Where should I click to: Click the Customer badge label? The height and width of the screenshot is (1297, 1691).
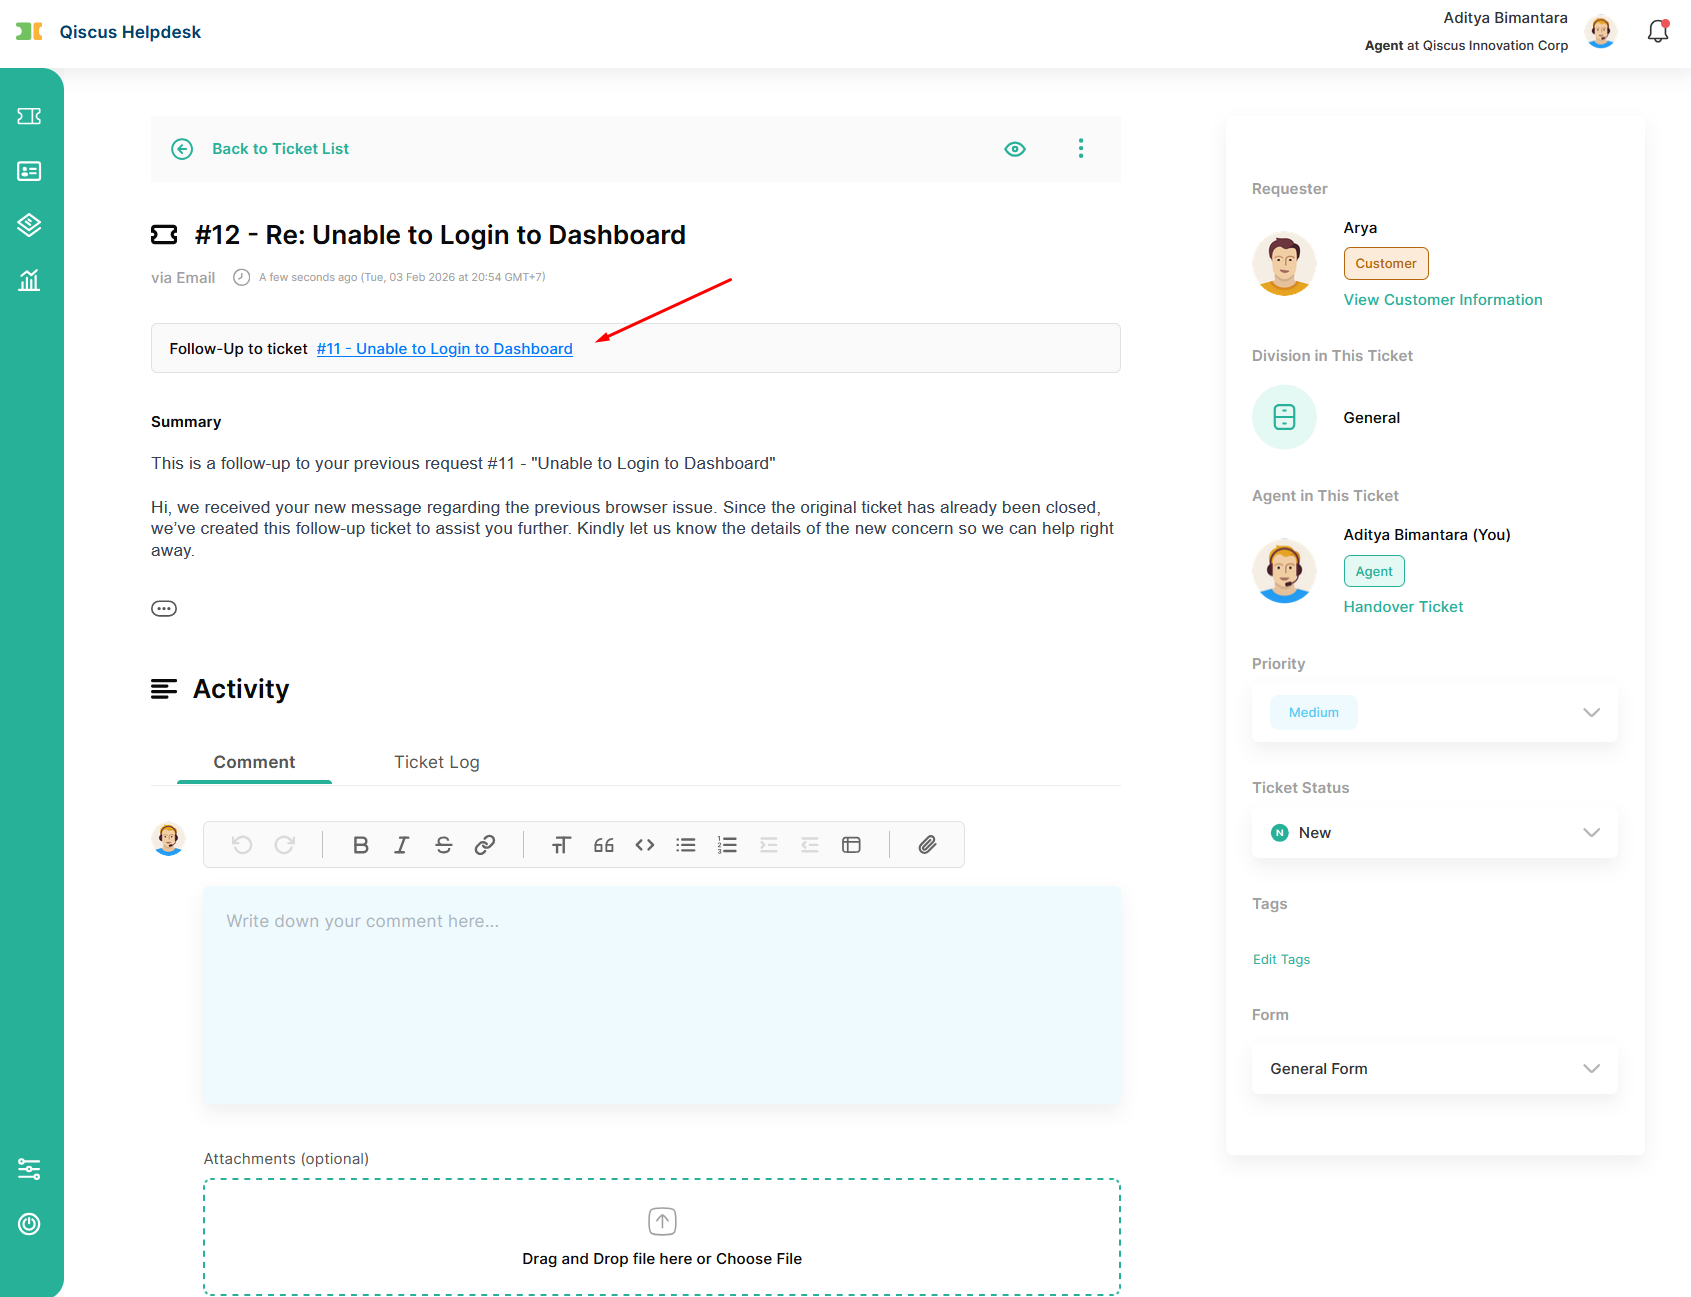(1386, 263)
